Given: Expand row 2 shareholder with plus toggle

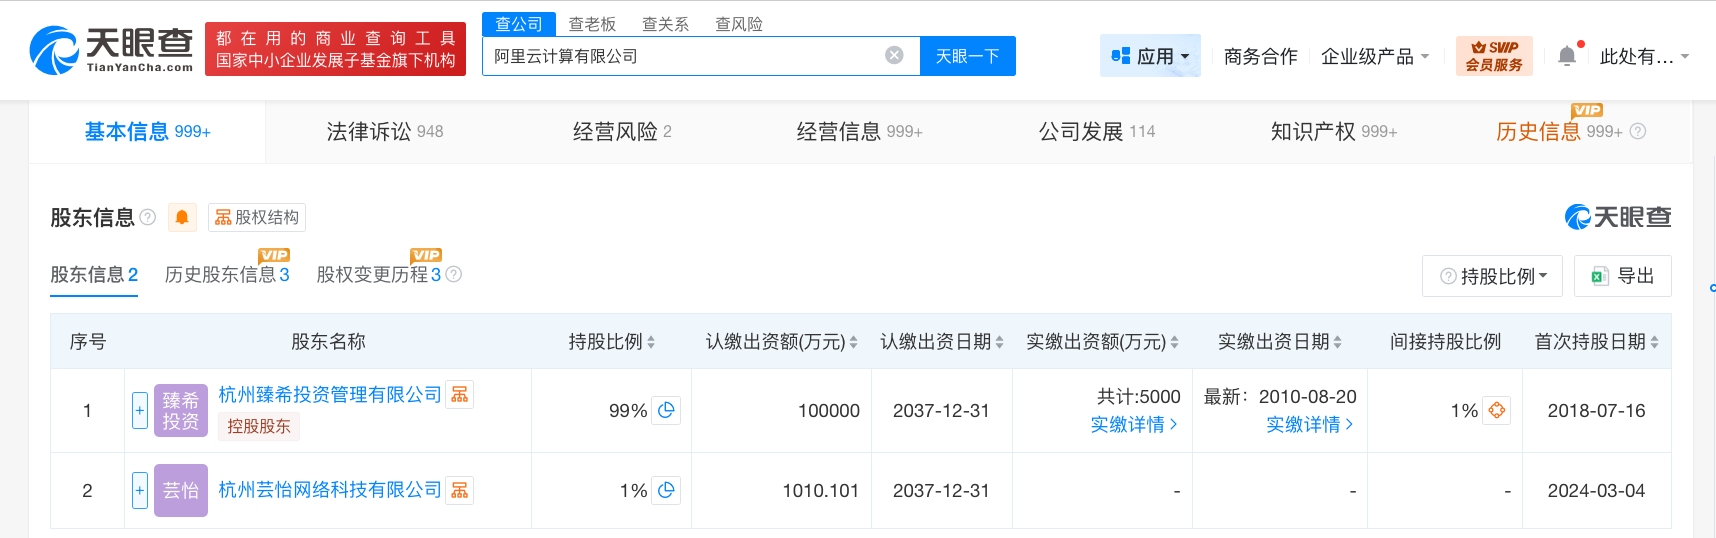Looking at the screenshot, I should [x=140, y=490].
